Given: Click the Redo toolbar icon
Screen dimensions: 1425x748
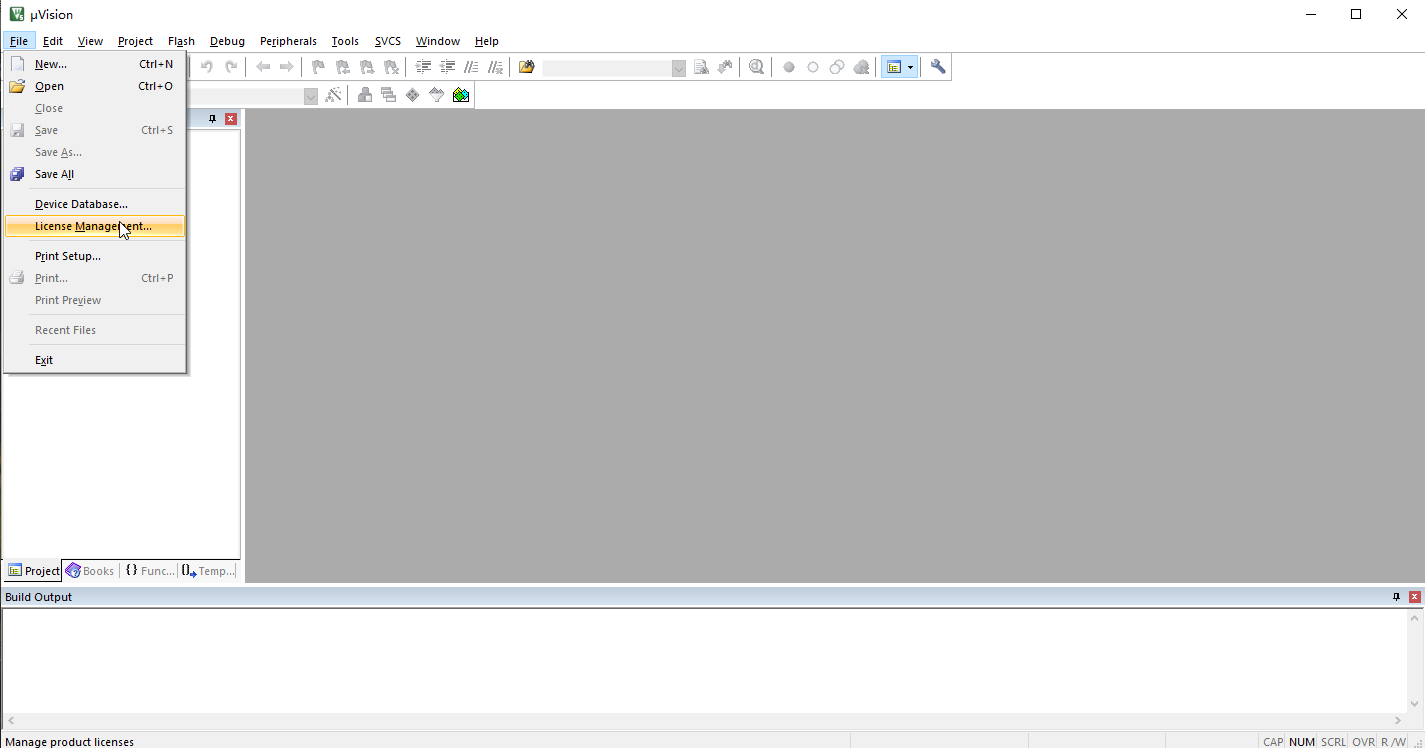Looking at the screenshot, I should click(231, 67).
